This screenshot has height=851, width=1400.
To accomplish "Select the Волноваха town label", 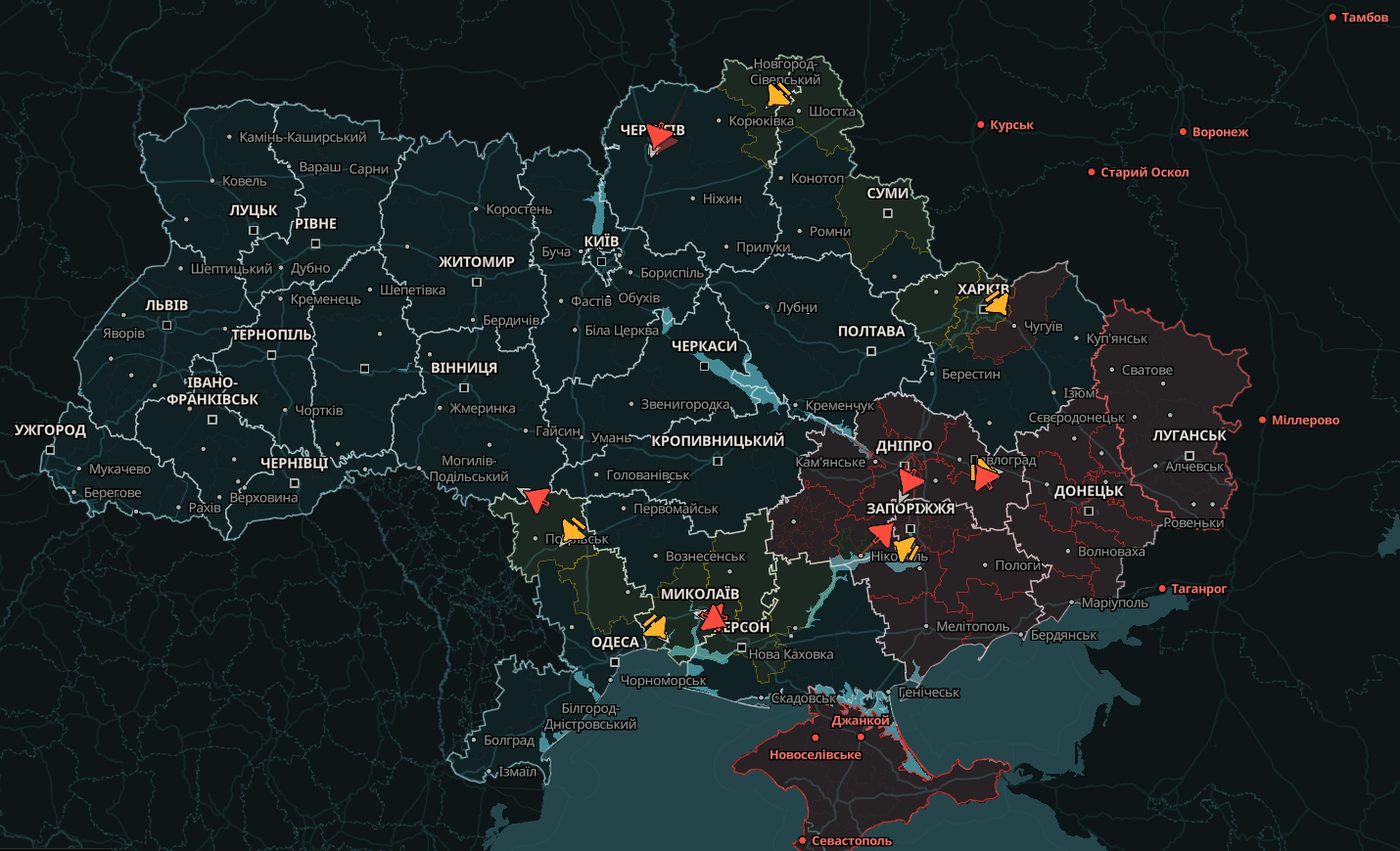I will pos(1111,551).
